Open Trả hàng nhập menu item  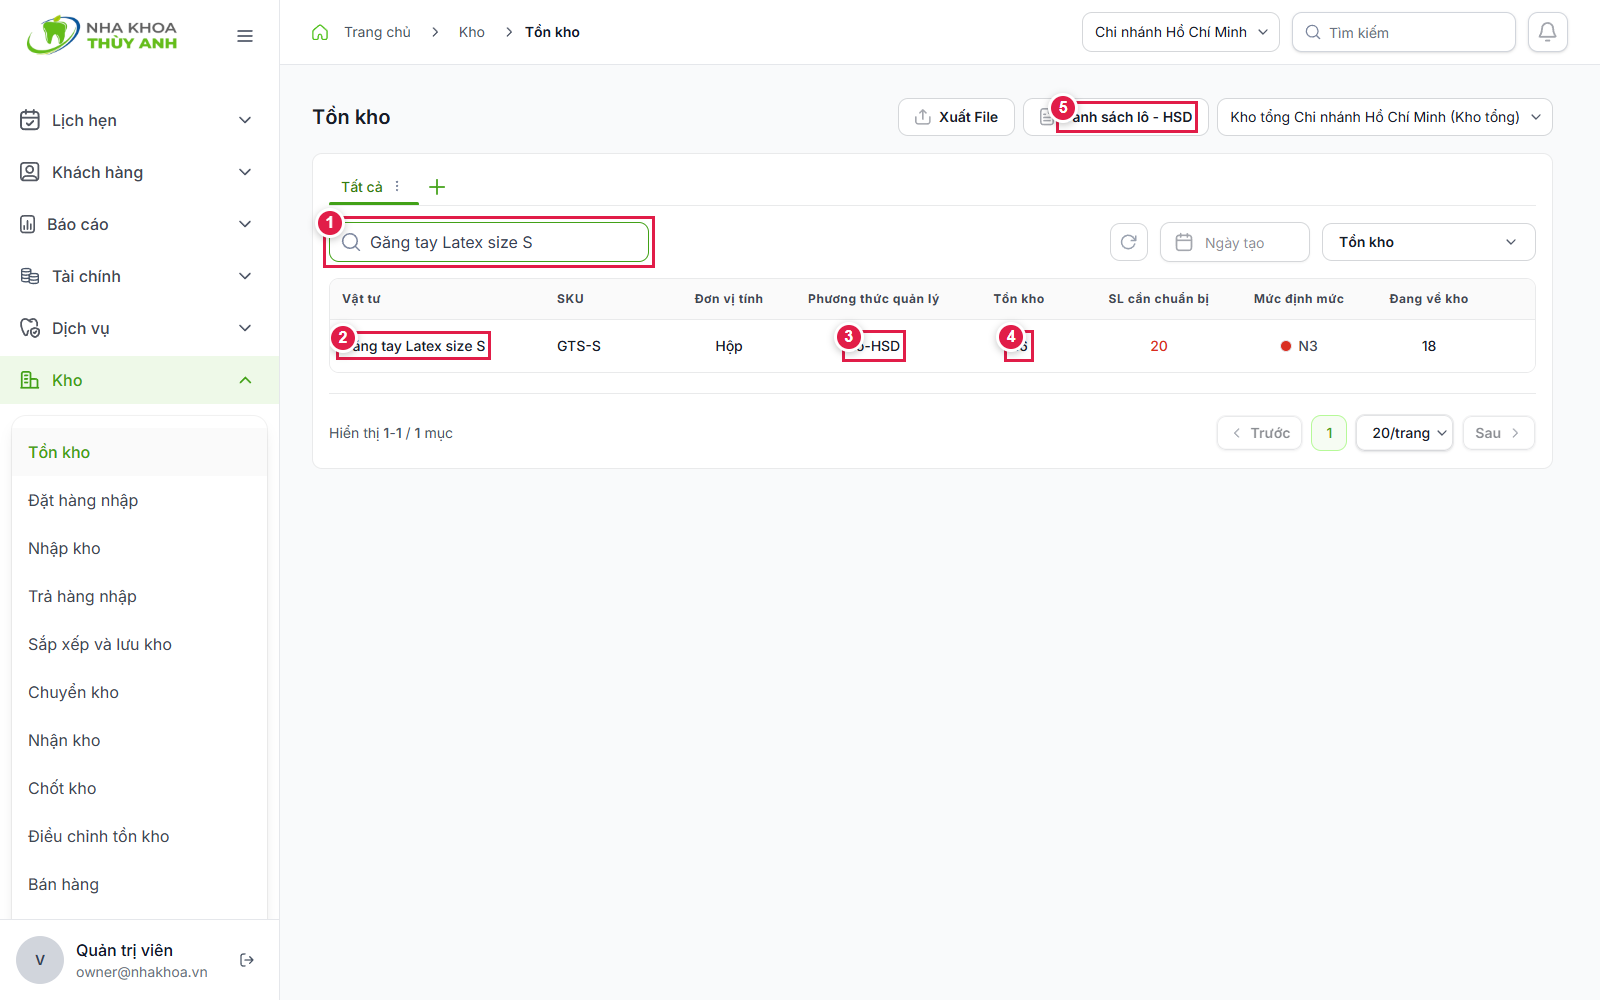tap(139, 596)
